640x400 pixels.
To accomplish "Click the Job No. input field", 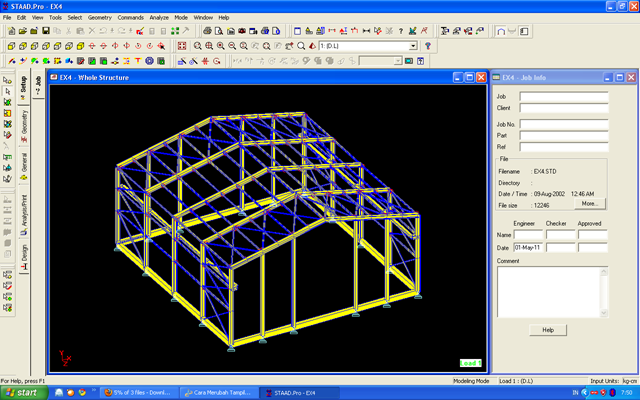I will pyautogui.click(x=564, y=124).
